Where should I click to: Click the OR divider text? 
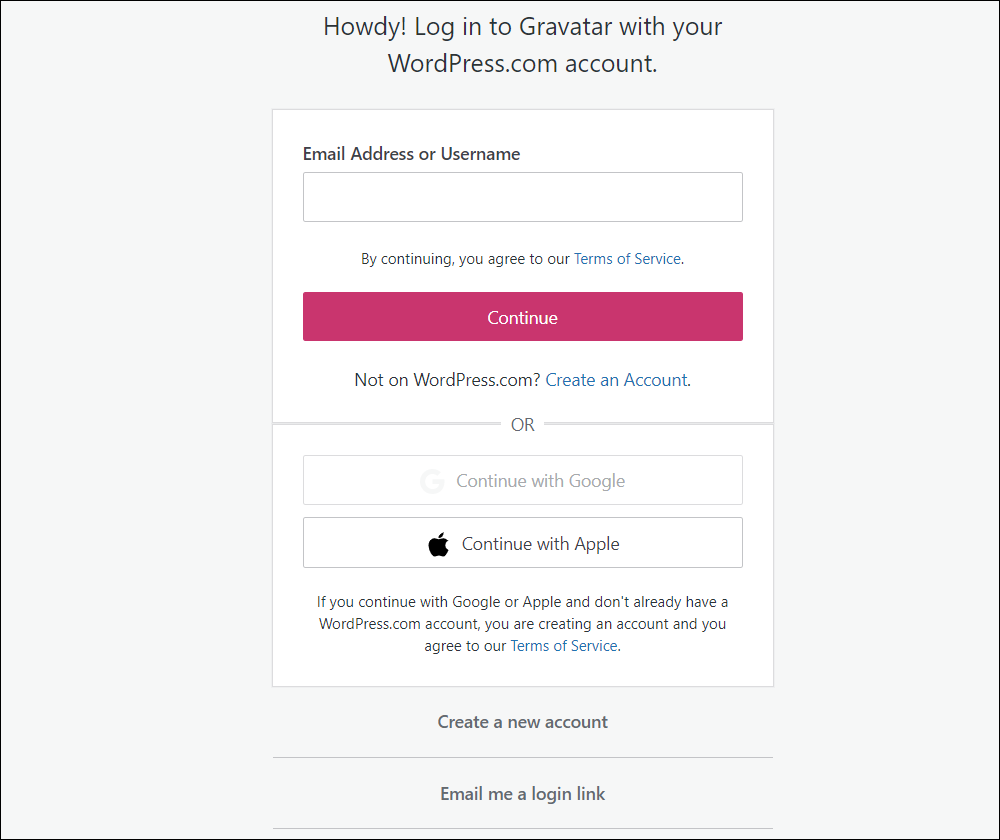[x=522, y=425]
